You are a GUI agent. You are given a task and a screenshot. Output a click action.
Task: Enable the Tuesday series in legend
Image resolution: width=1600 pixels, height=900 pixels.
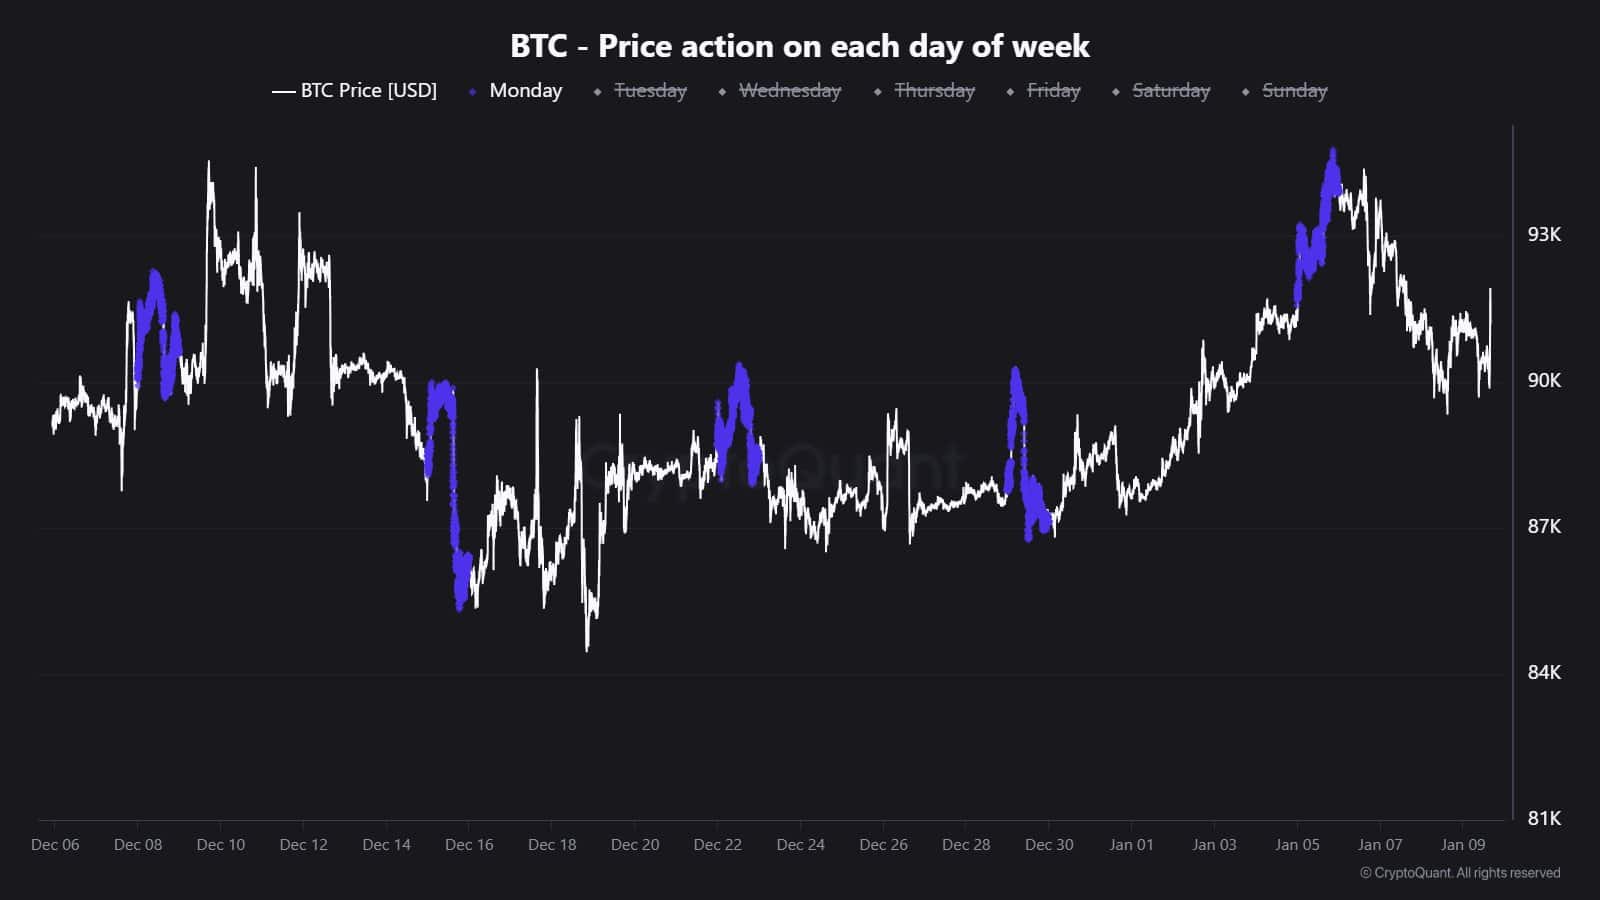(x=650, y=91)
